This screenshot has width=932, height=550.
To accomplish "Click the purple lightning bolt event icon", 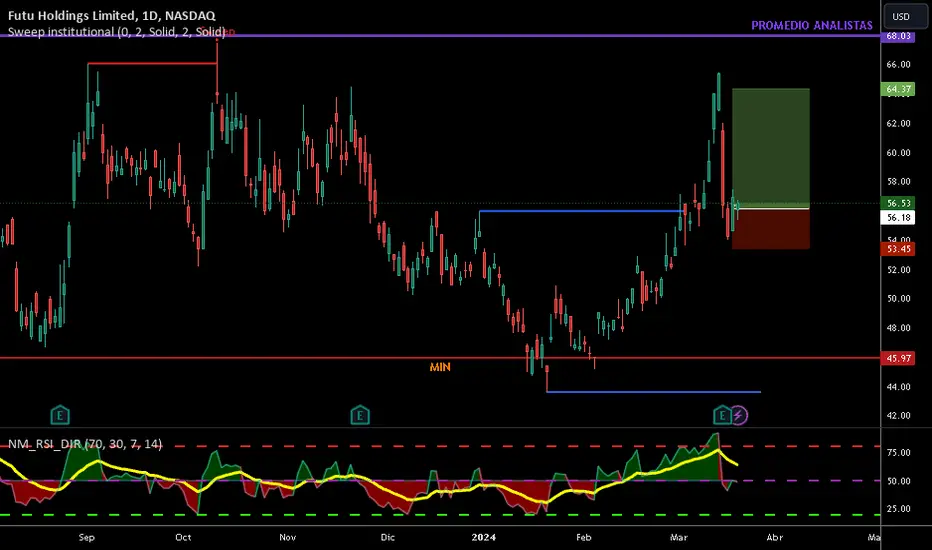I will click(738, 415).
